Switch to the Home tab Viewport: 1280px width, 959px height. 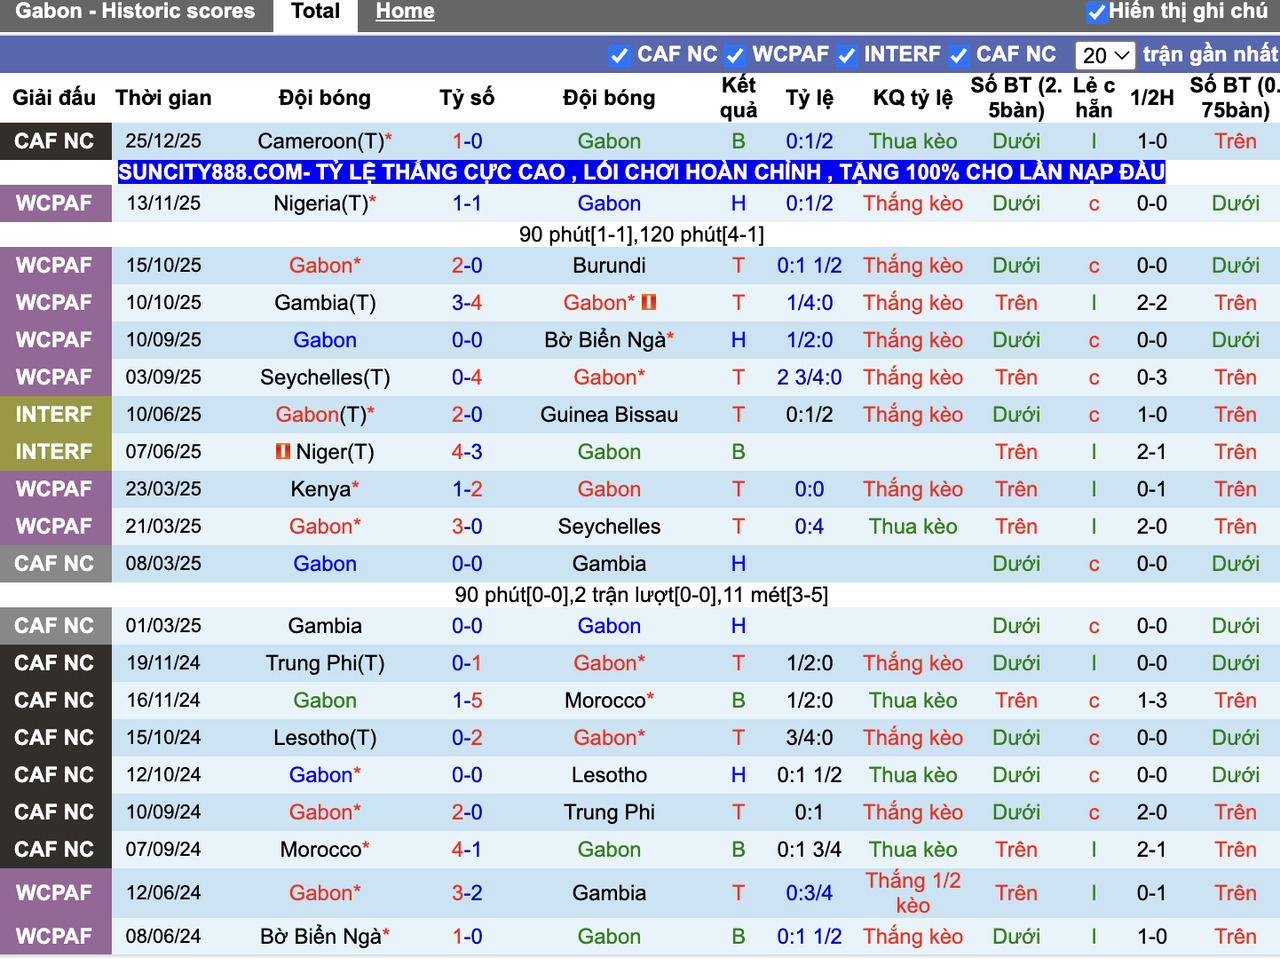point(405,12)
